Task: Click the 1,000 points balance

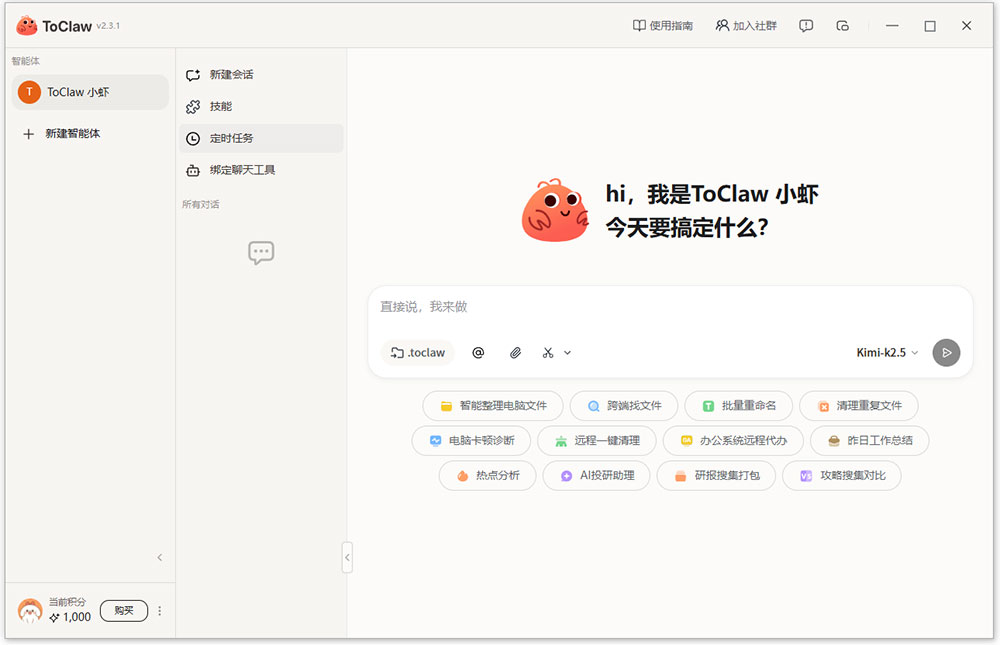Action: pyautogui.click(x=71, y=617)
